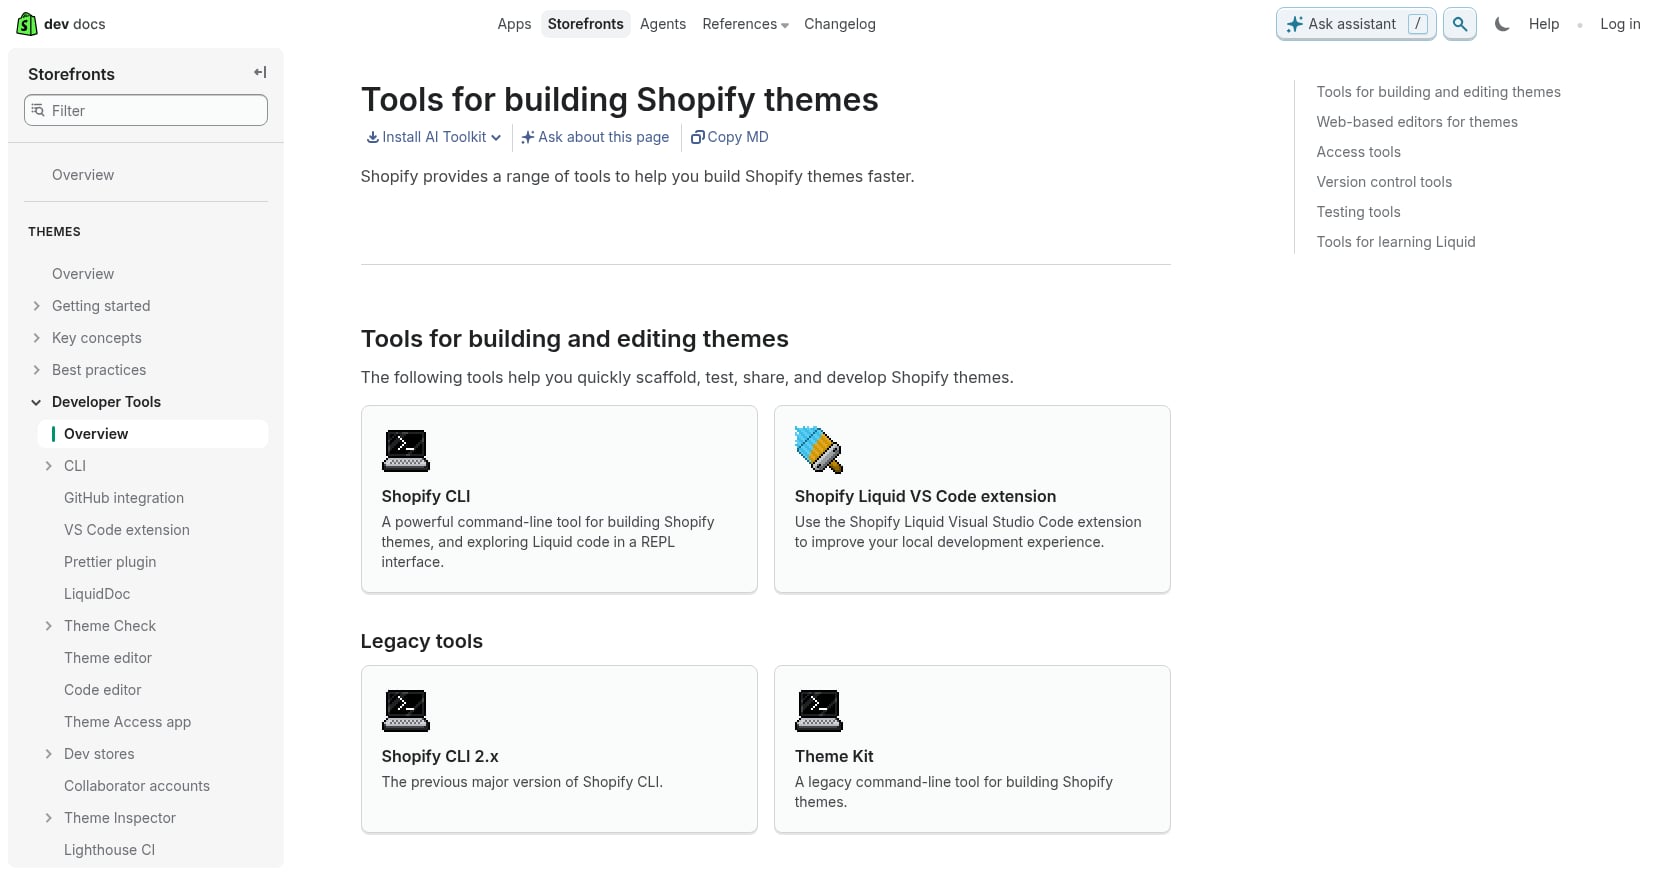Open Theme Access app sidebar page

click(127, 722)
